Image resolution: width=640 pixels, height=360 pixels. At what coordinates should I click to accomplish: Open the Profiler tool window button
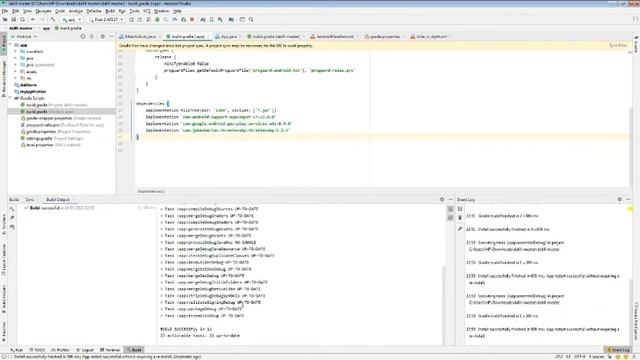[x=60, y=350]
